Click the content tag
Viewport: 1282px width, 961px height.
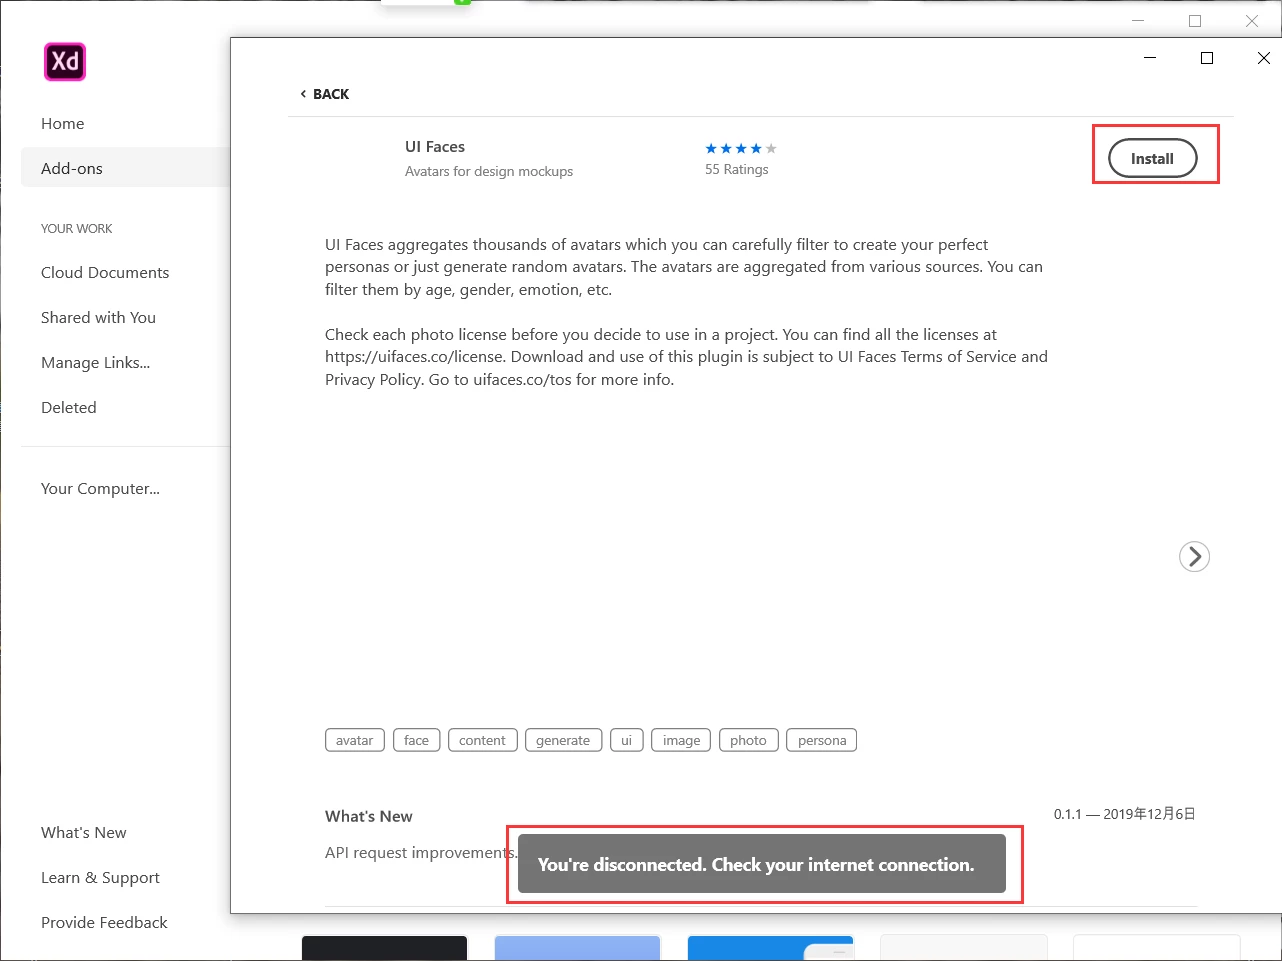[x=483, y=740]
